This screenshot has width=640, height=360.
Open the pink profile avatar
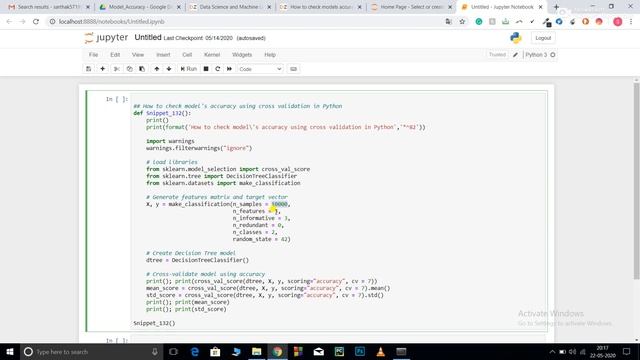(x=618, y=22)
